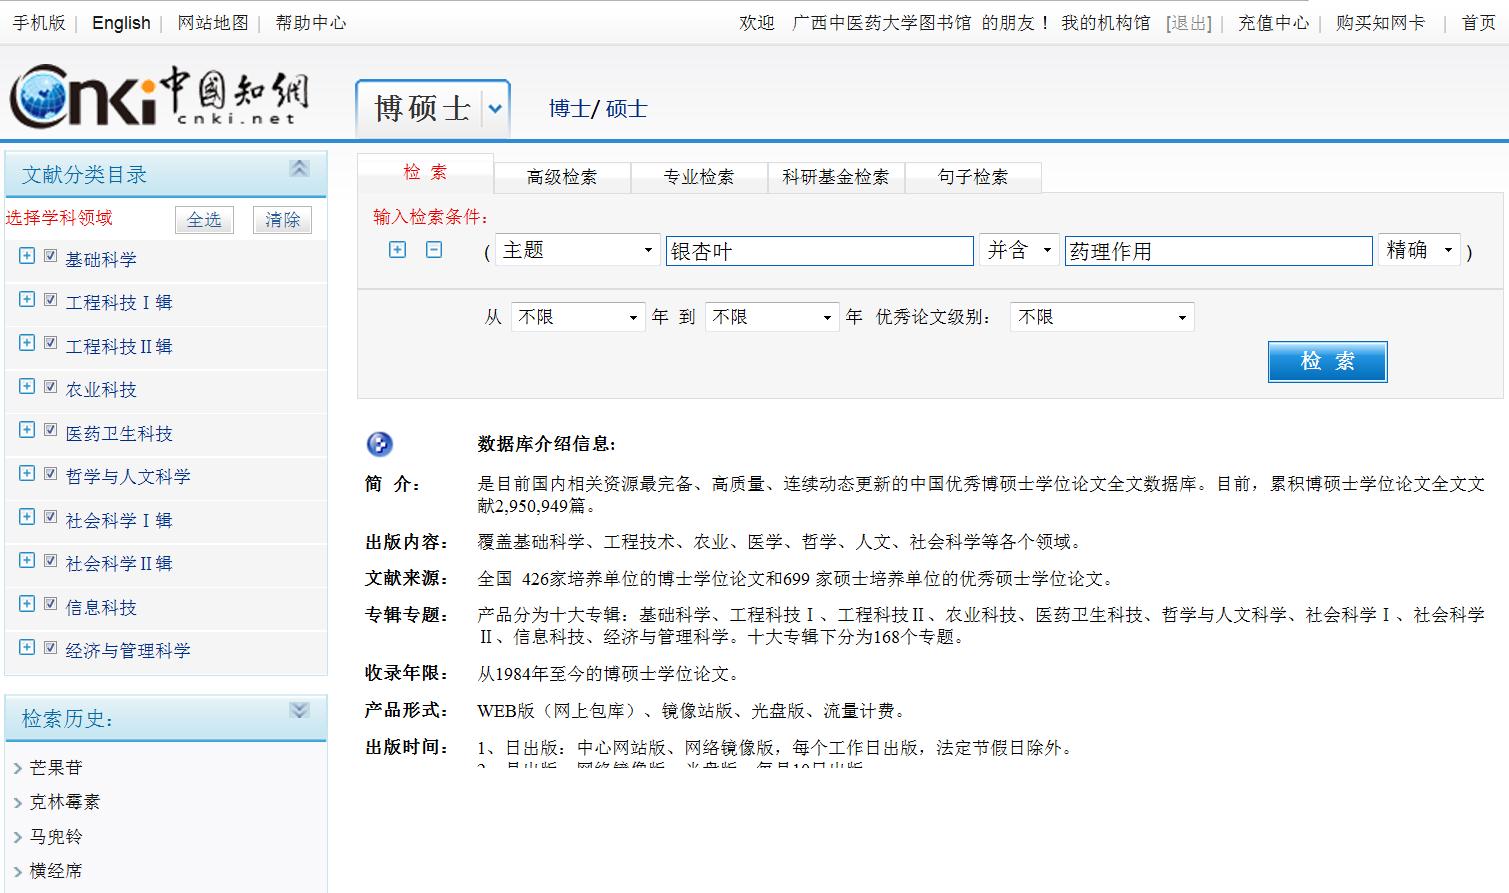This screenshot has width=1509, height=893.
Task: Uncheck the 经济与管理科学 checkbox
Action: pyautogui.click(x=50, y=648)
